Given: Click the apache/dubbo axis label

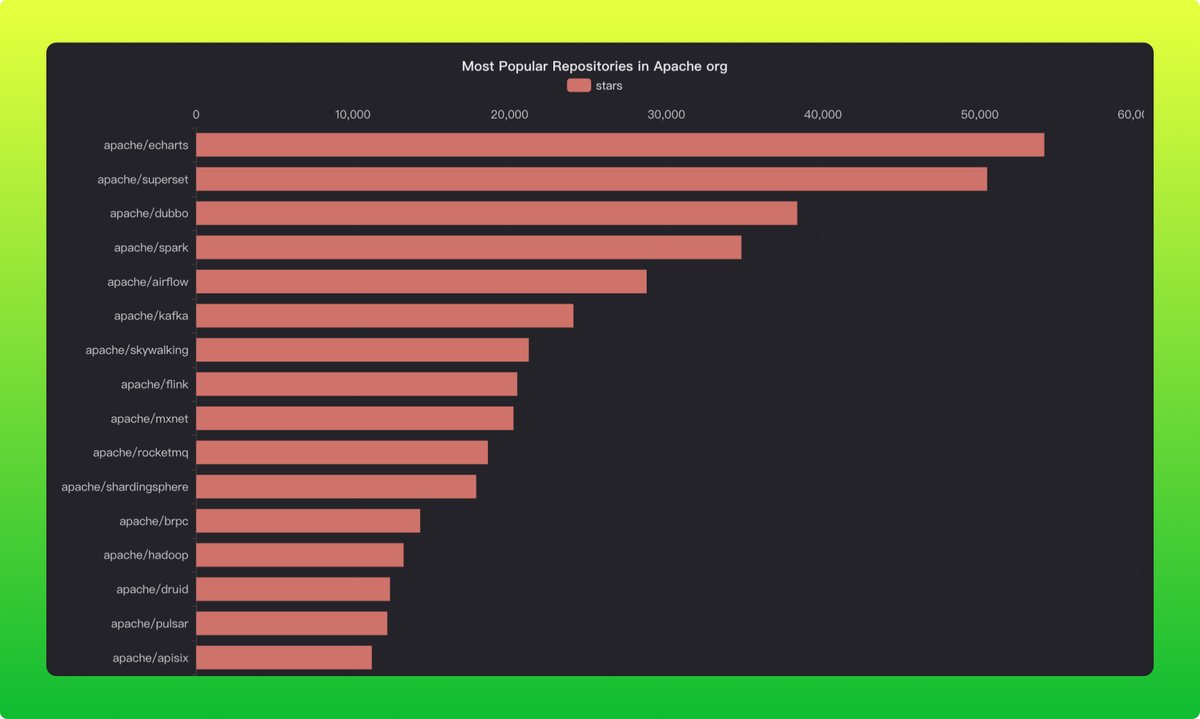Looking at the screenshot, I should [x=149, y=213].
